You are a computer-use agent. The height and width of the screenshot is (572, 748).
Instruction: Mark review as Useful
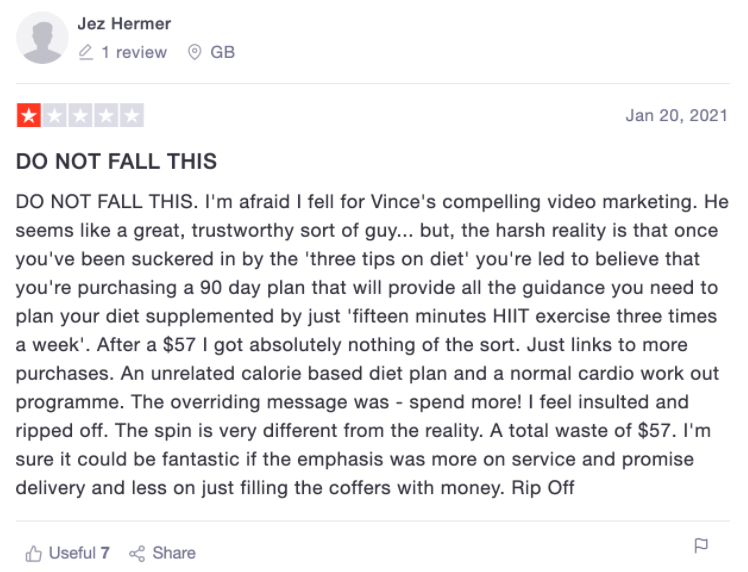point(67,553)
